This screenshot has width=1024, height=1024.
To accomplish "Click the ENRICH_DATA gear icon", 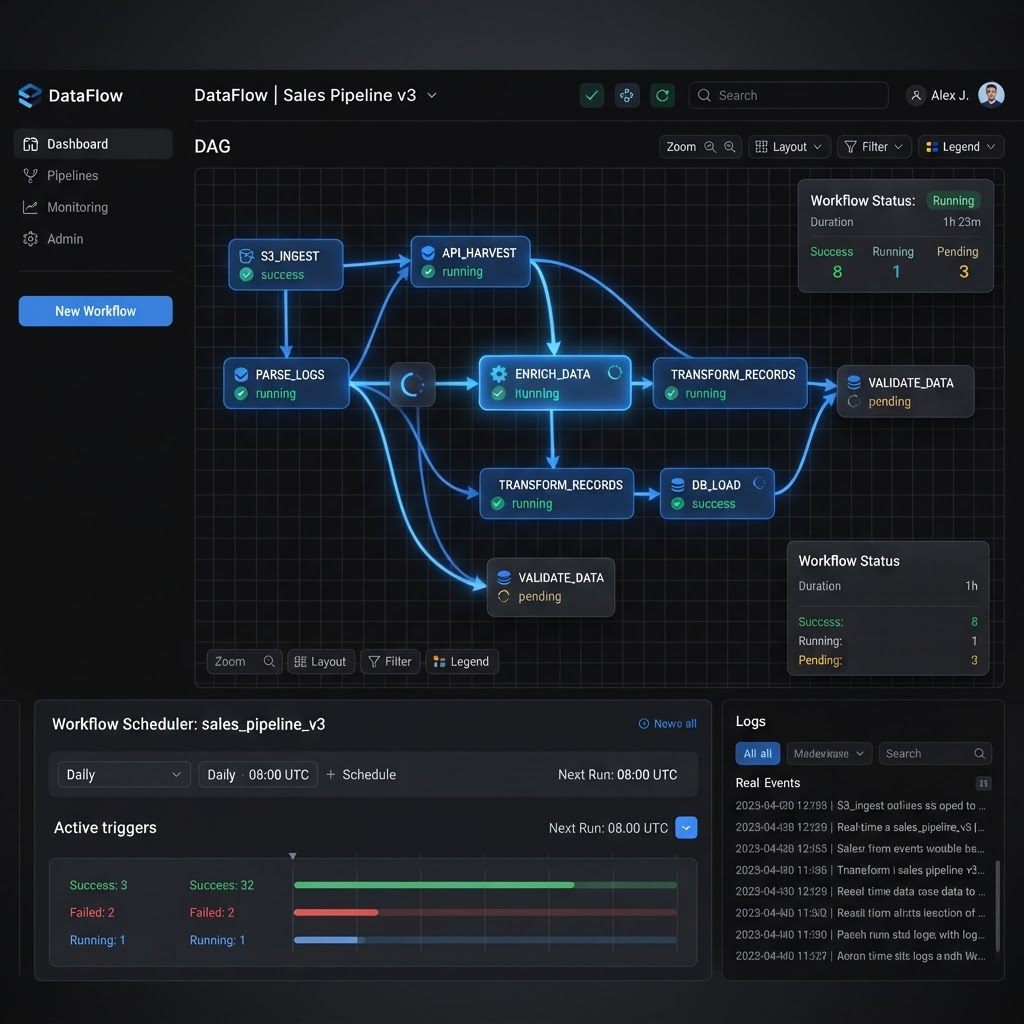I will [x=498, y=374].
